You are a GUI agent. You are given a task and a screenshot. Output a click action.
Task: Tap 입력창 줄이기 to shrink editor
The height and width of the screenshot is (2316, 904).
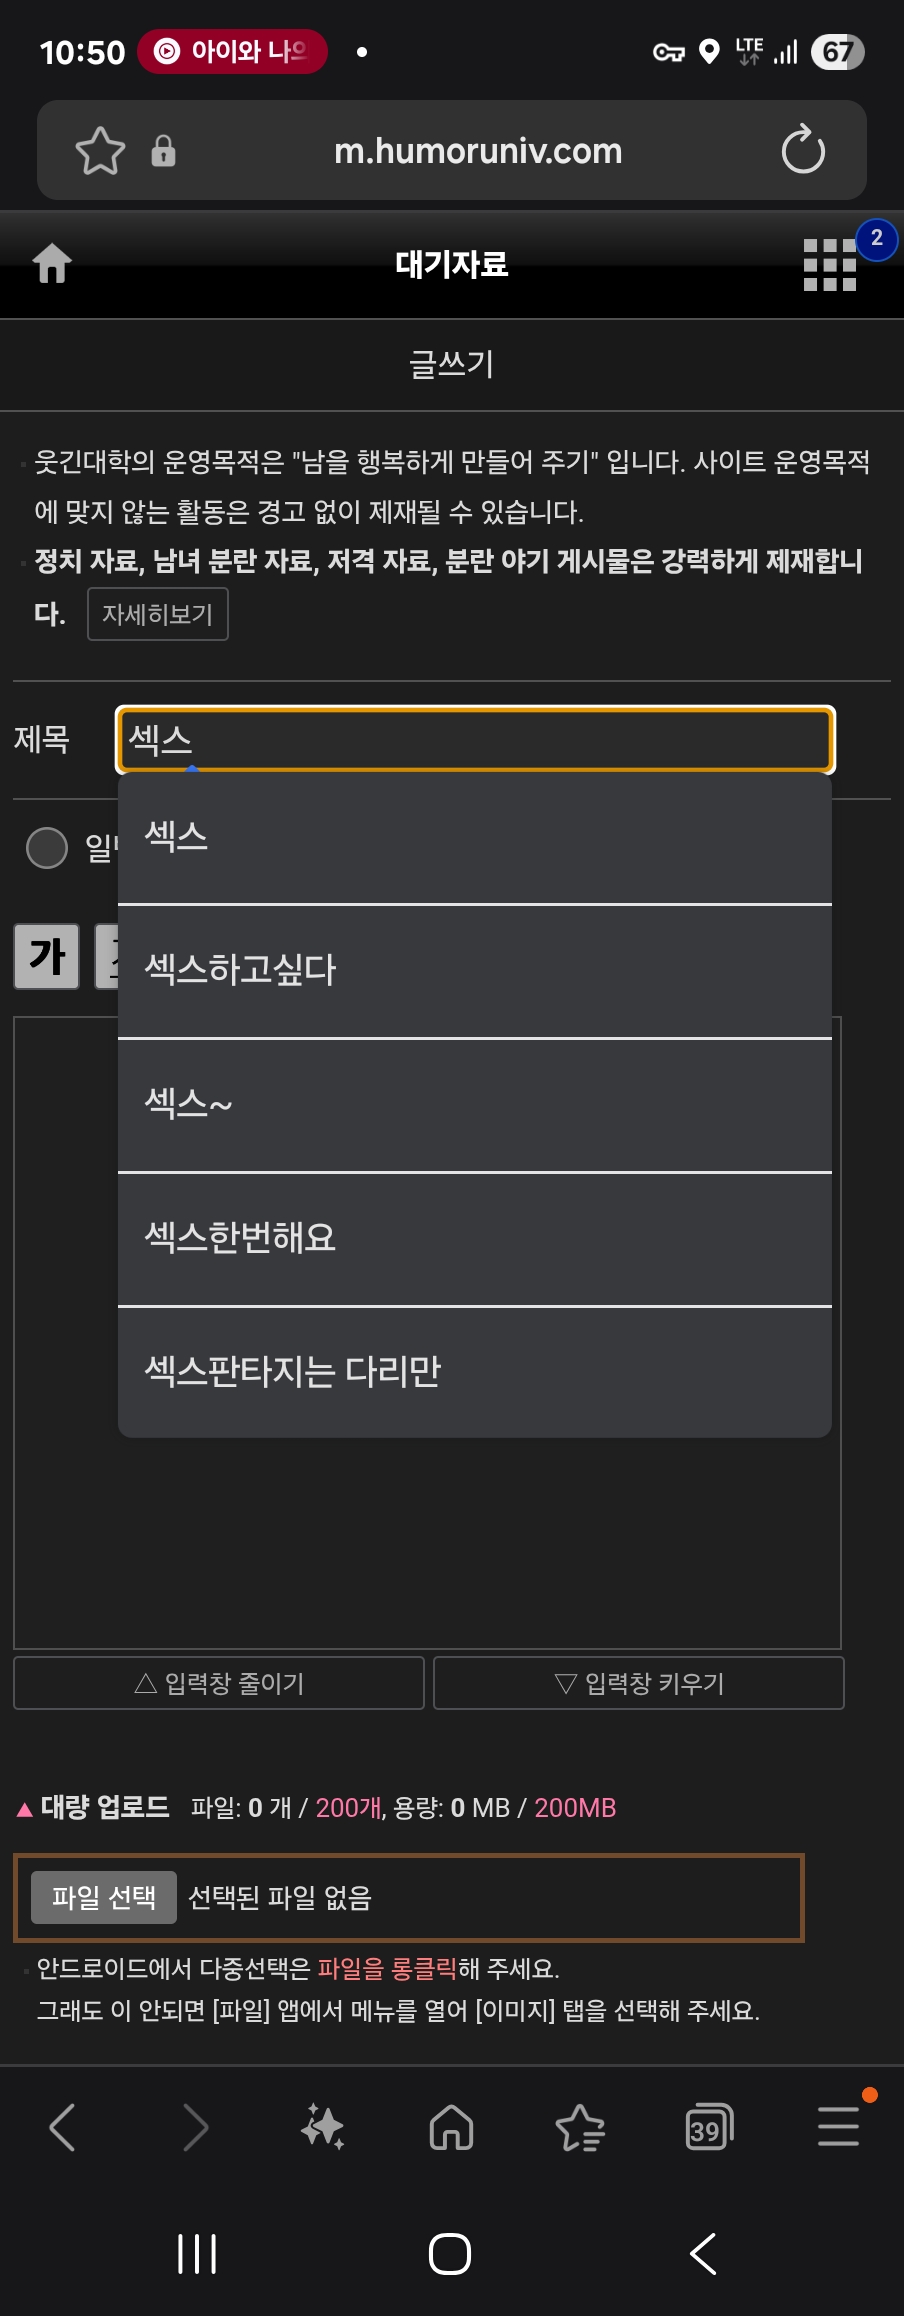click(219, 1683)
